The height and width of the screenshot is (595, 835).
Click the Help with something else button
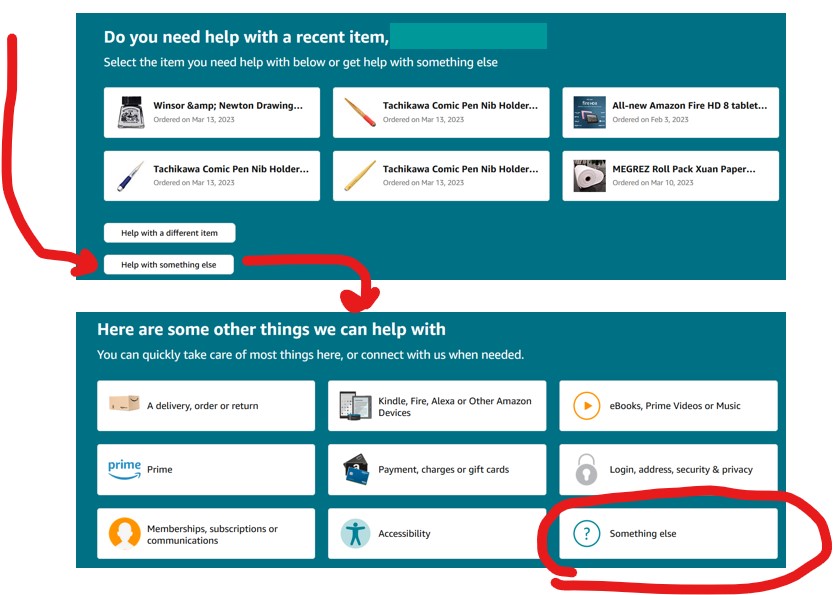pos(169,264)
